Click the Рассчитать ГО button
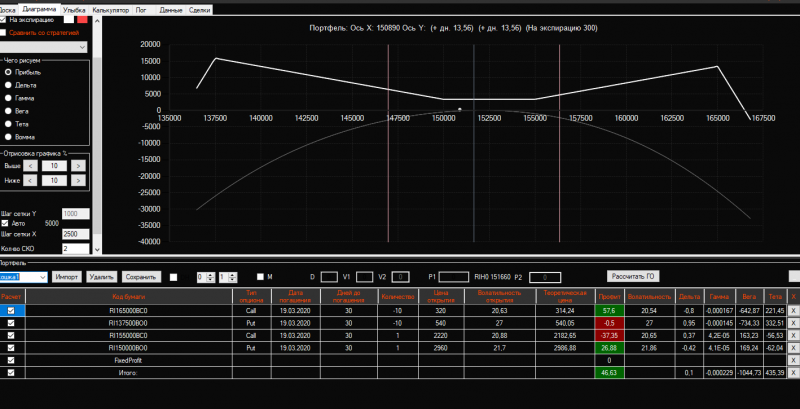The width and height of the screenshot is (800, 409). point(633,276)
